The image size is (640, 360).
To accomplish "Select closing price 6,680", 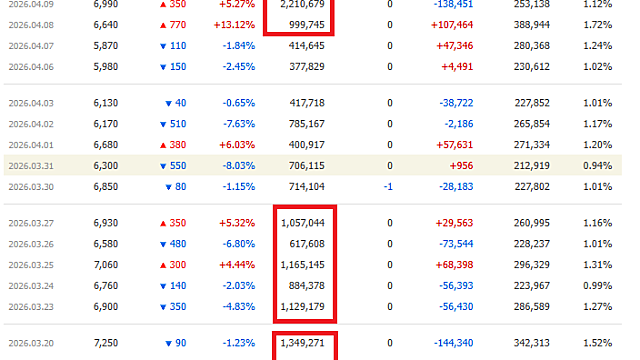I will 106,145.
